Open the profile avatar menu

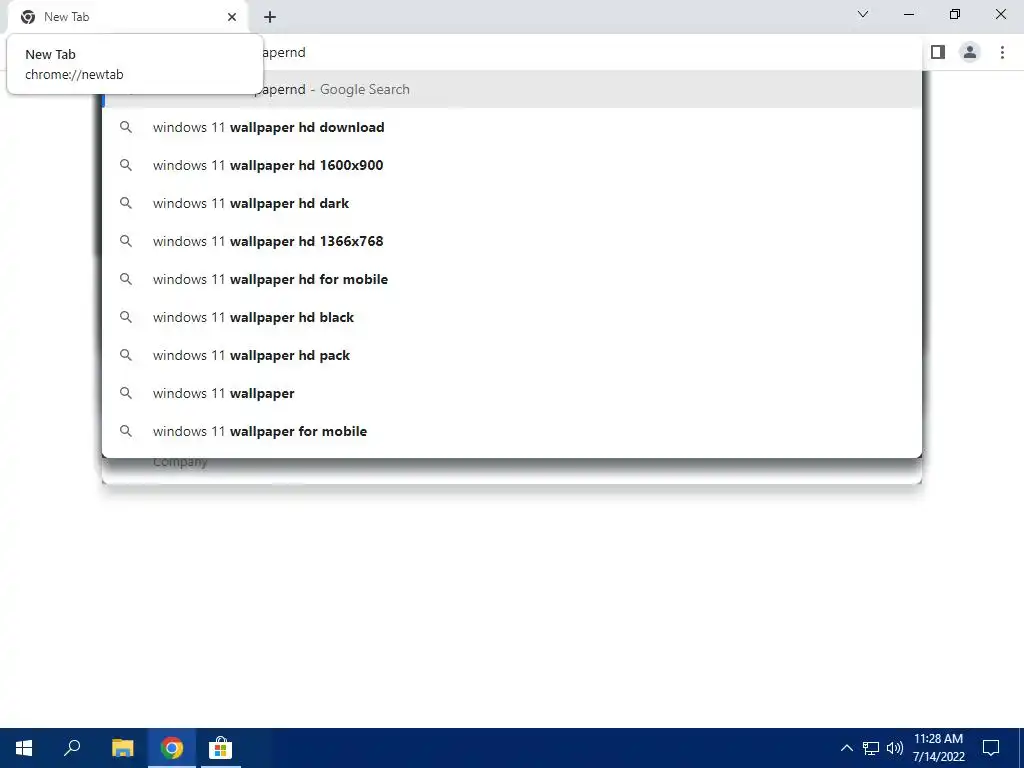point(970,52)
